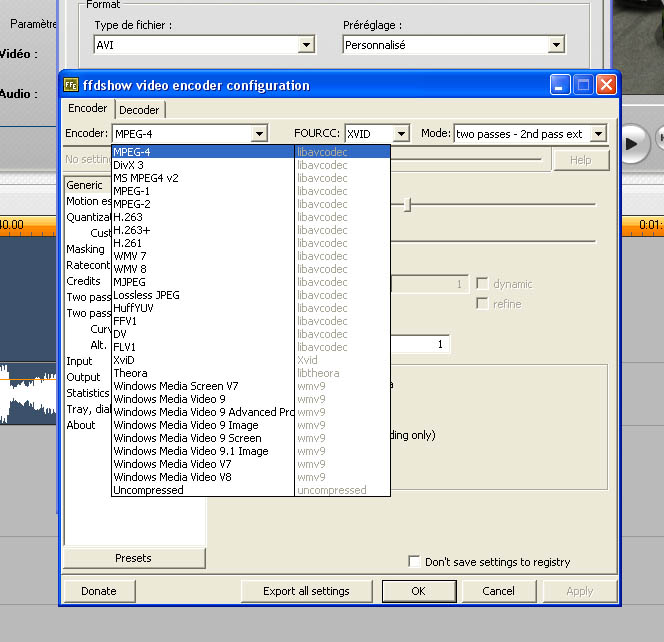Screen dimensions: 664x642
Task: Minimize the ffdshow configuration window
Action: [560, 85]
